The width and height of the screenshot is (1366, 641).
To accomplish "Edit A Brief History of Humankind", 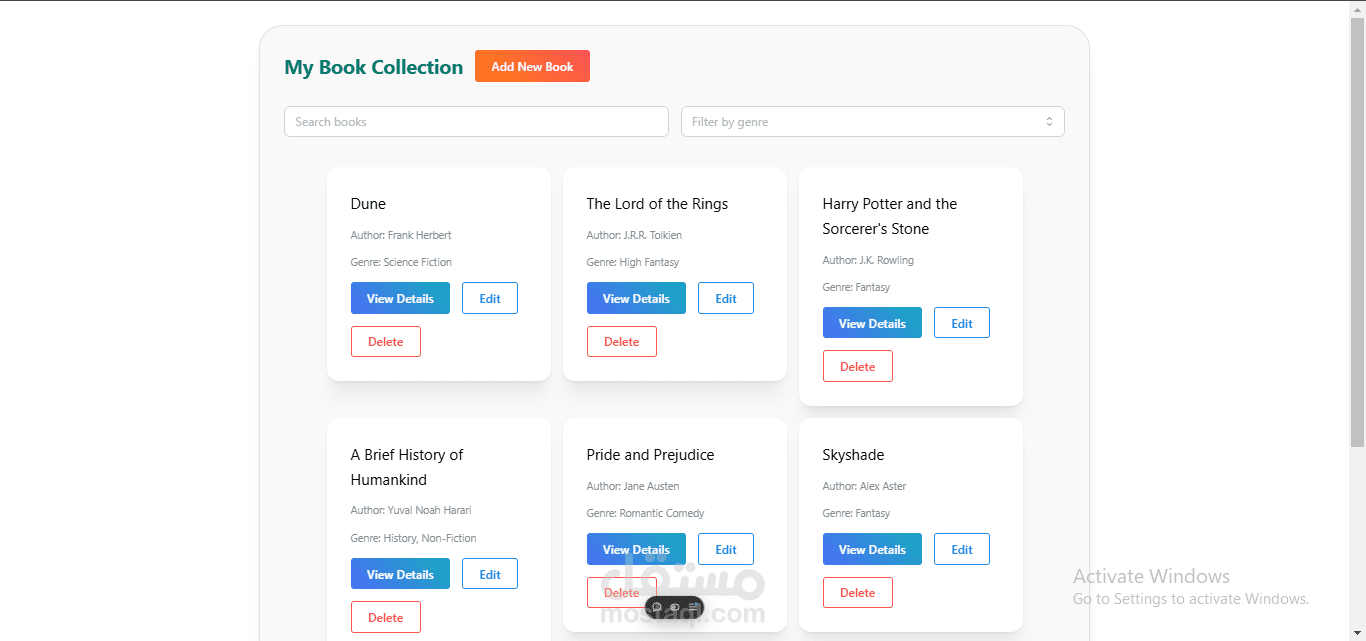I will point(490,574).
